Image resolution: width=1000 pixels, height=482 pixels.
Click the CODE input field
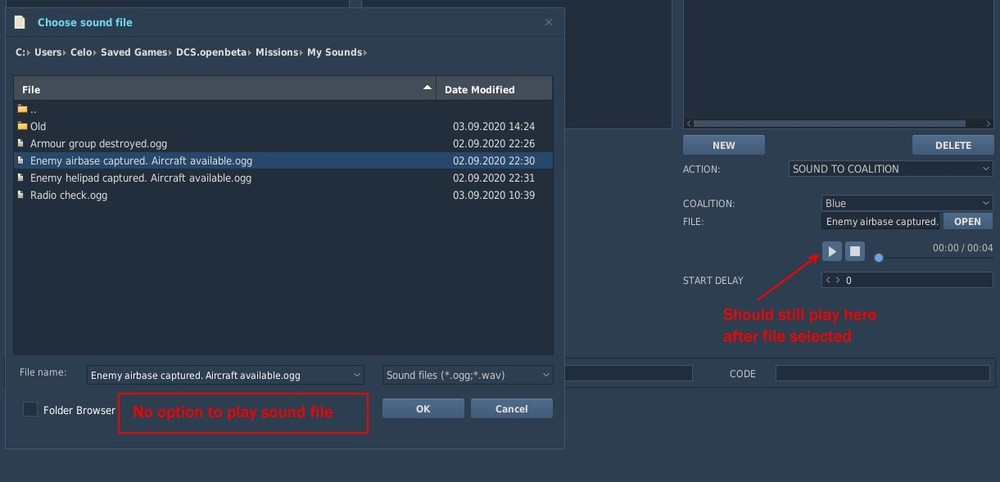(x=883, y=374)
